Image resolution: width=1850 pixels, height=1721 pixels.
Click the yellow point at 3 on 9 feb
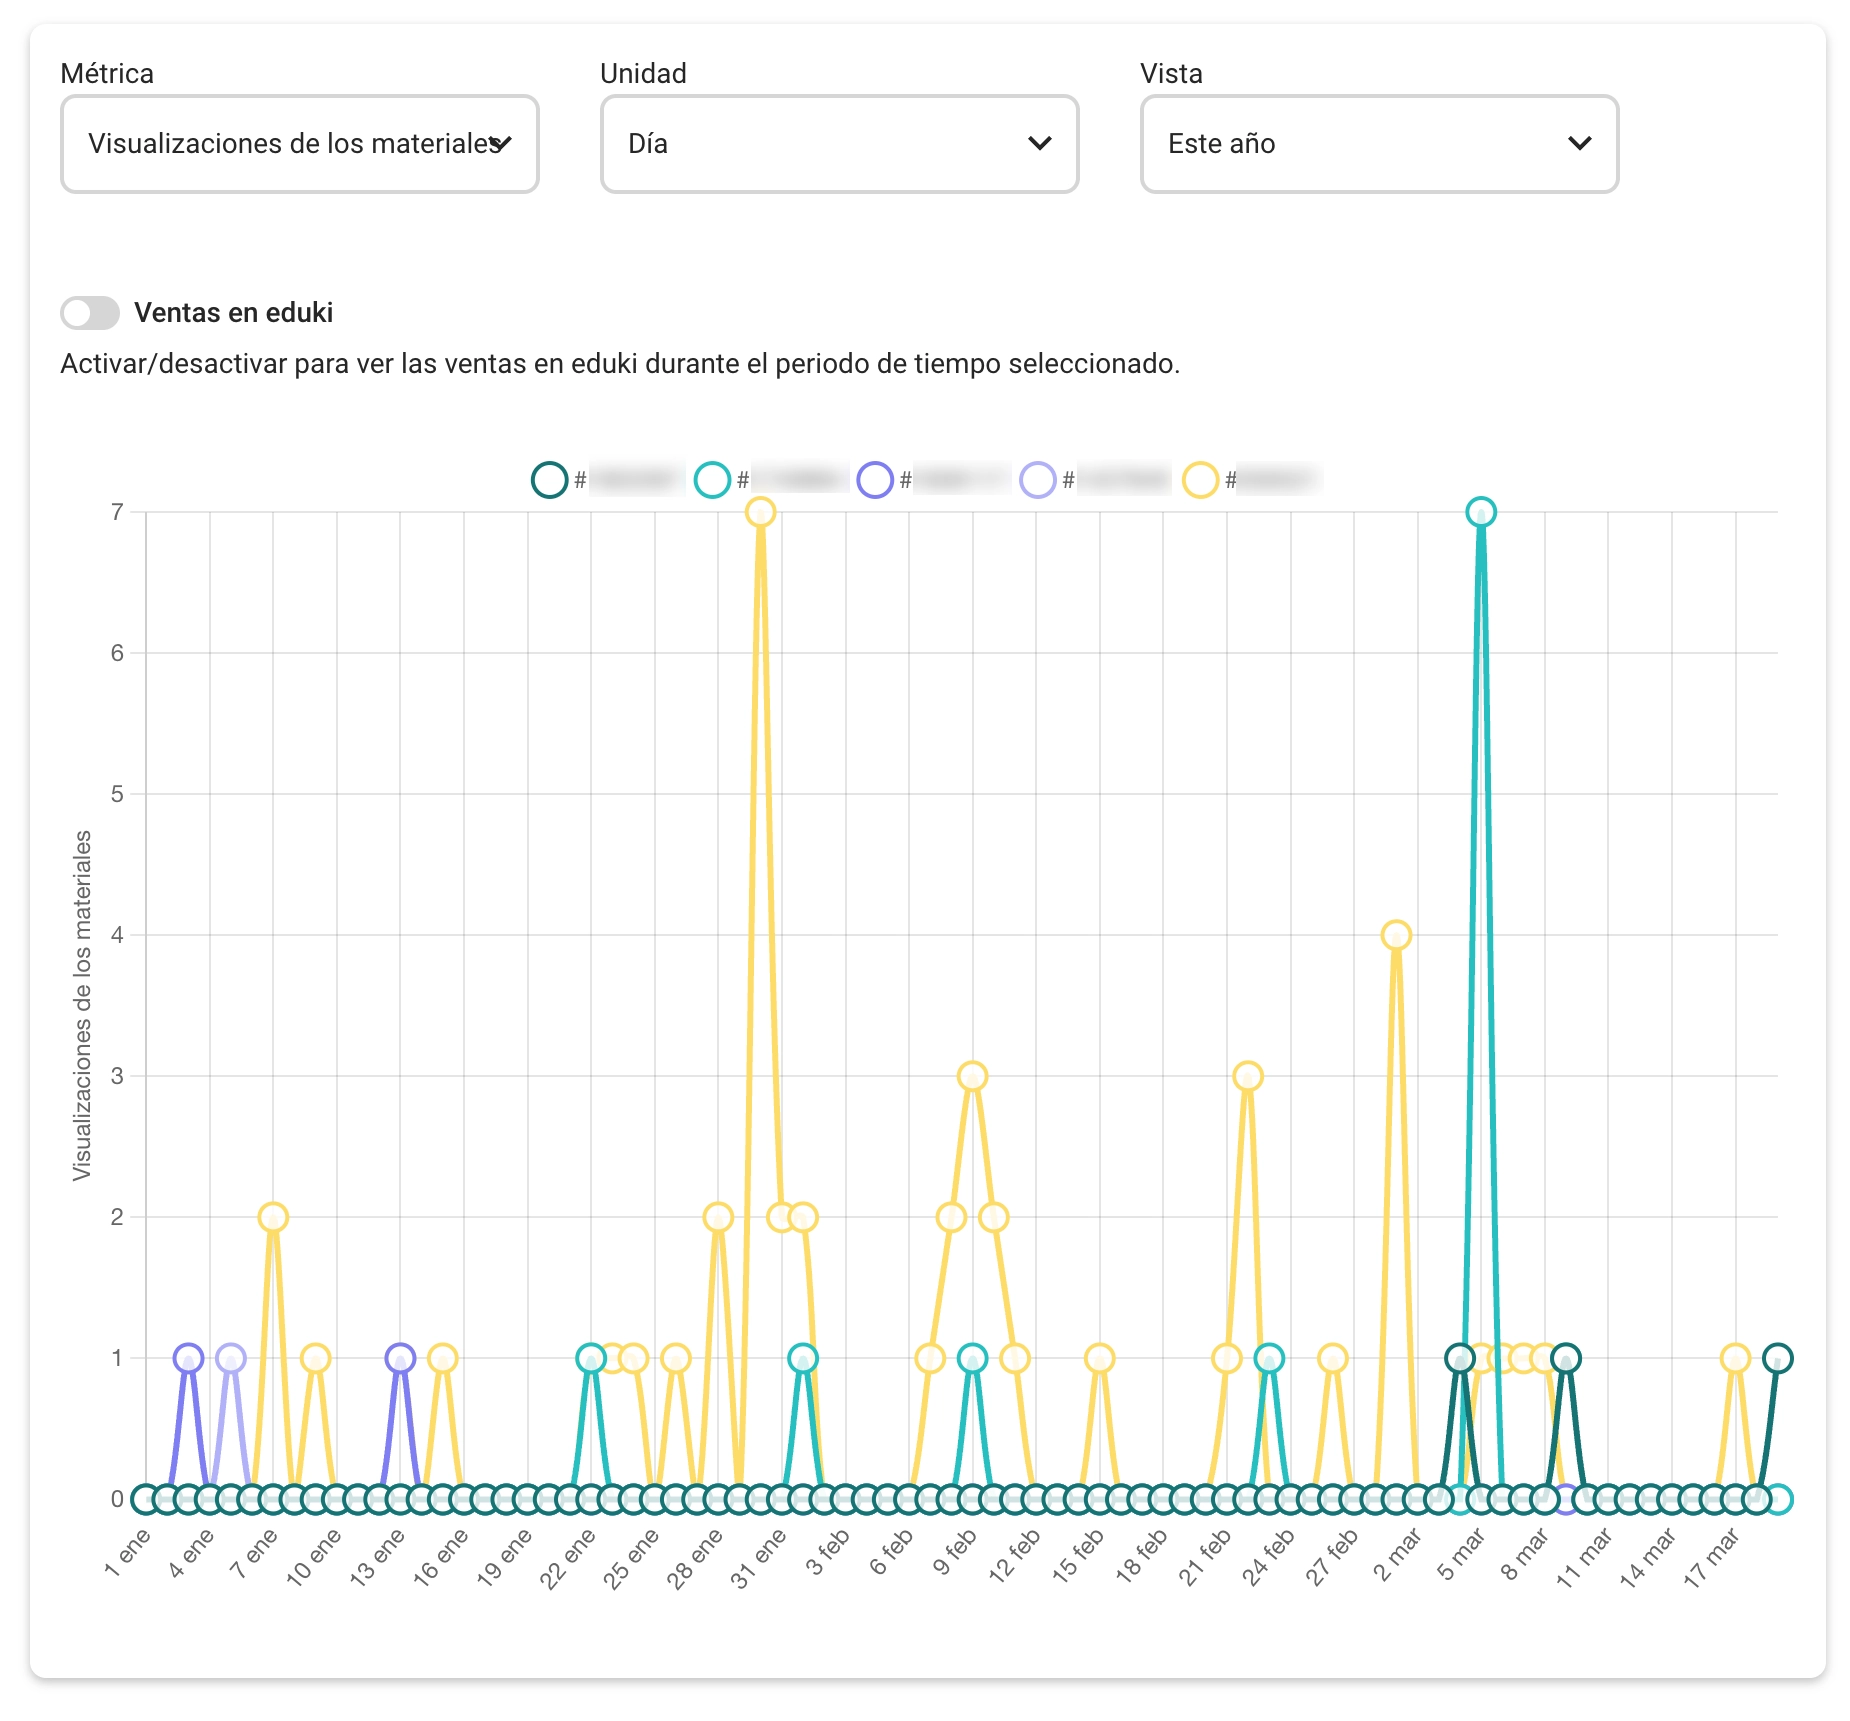[972, 1077]
